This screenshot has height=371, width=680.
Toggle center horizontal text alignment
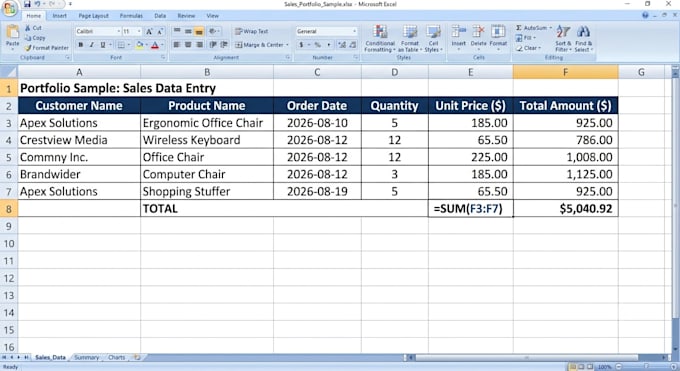click(x=188, y=45)
